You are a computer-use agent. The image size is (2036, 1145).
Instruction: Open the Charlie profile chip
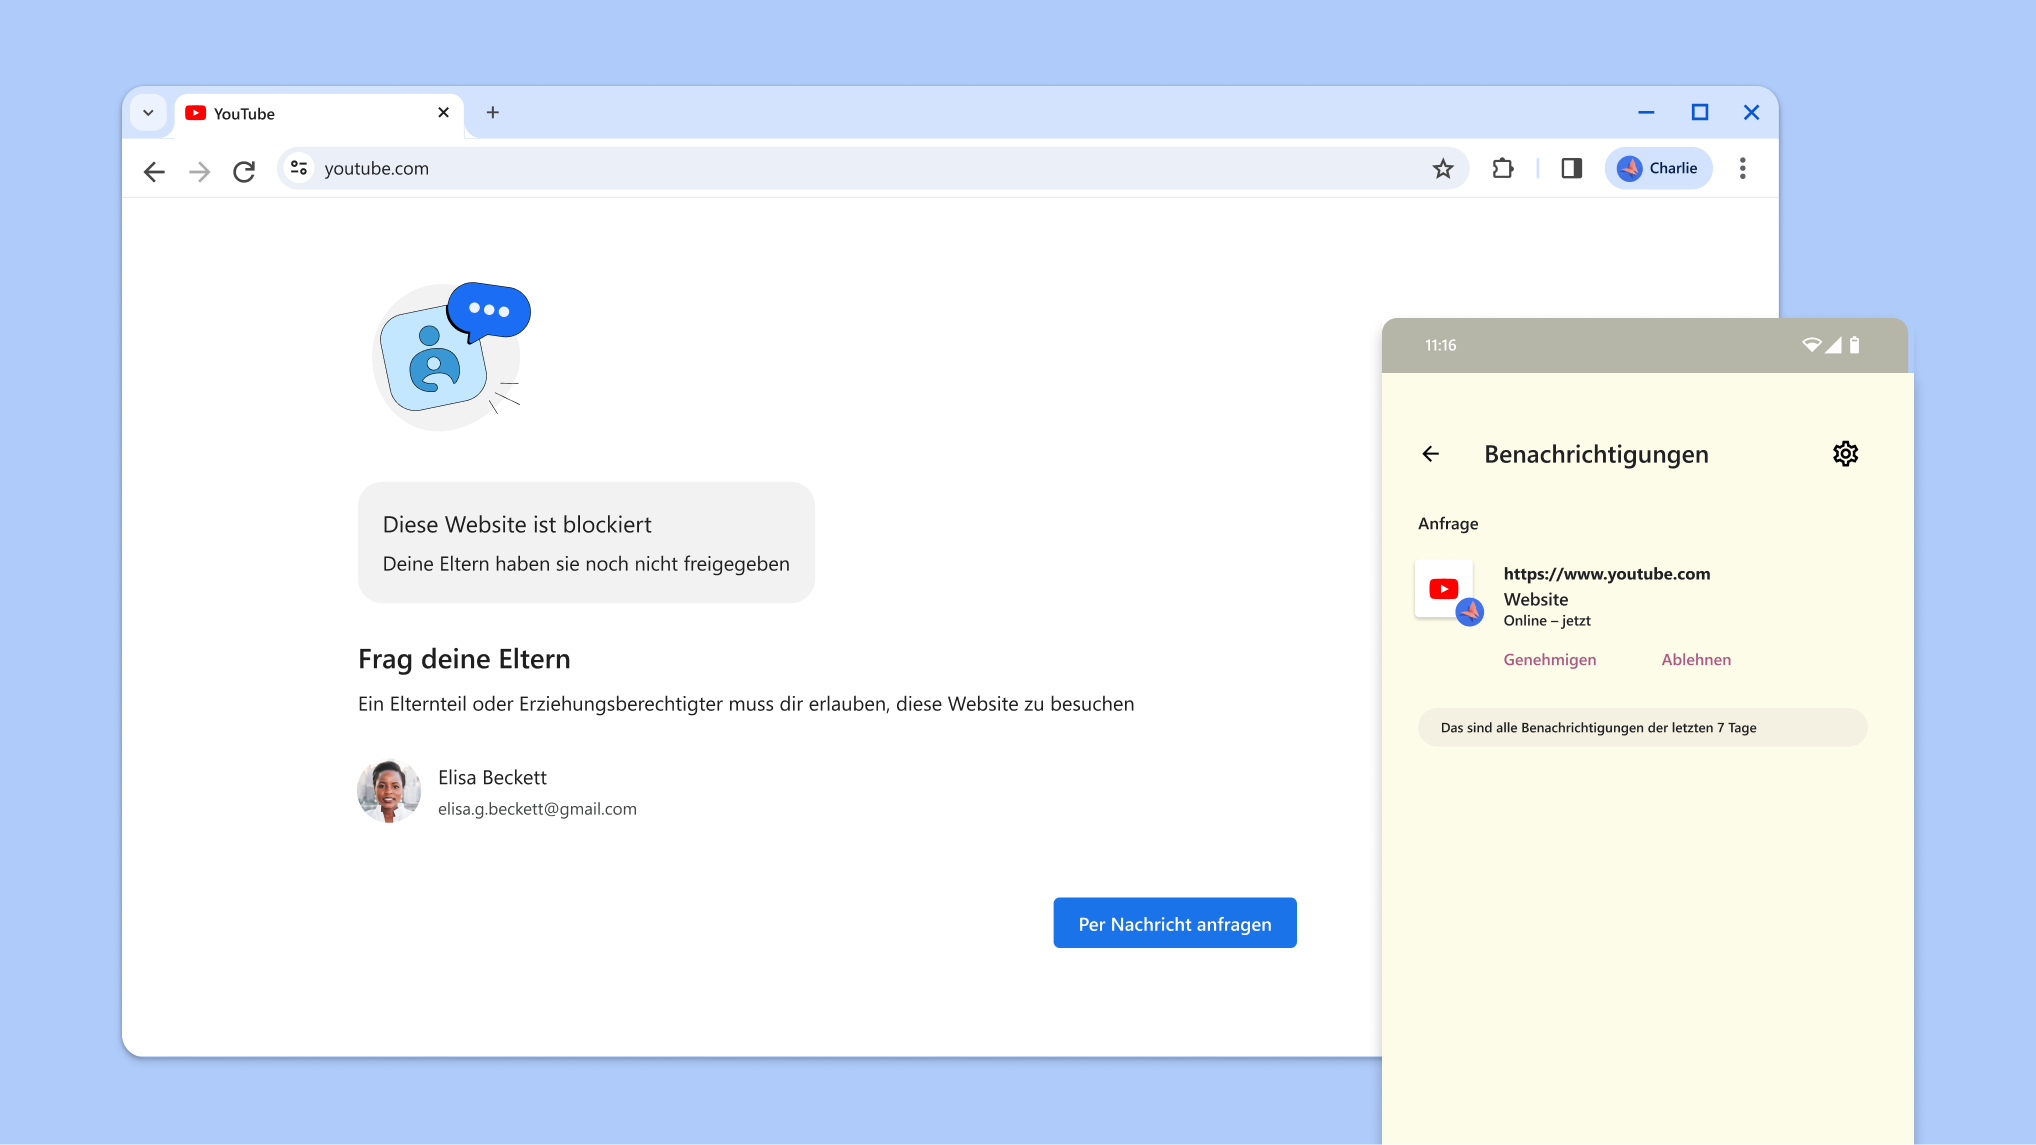pos(1658,168)
